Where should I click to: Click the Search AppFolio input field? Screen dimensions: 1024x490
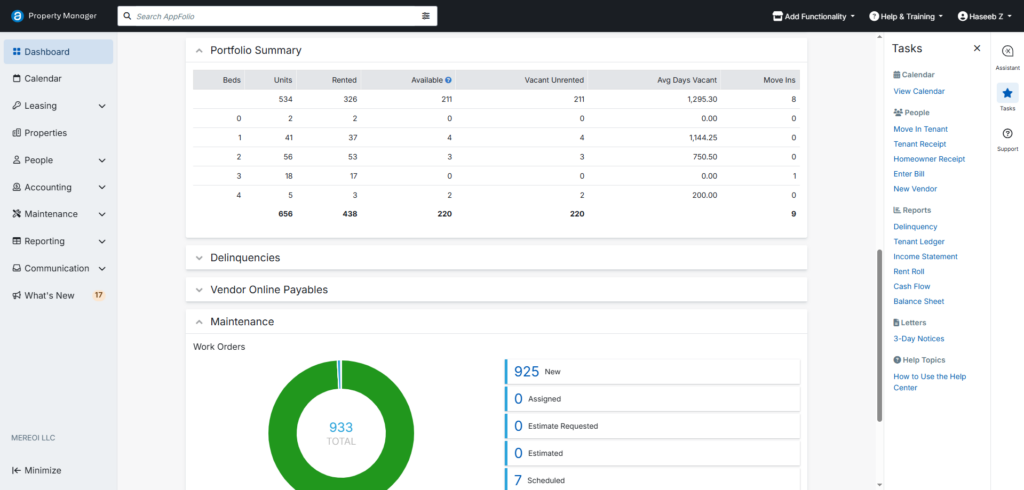[x=277, y=16]
